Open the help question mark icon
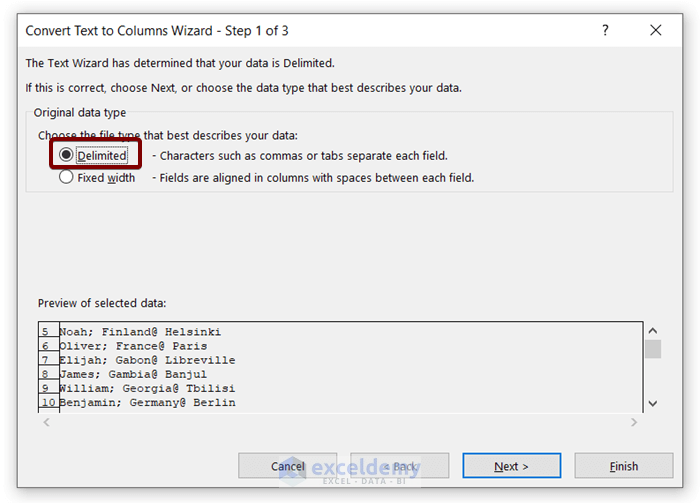The image size is (700, 503). [x=605, y=30]
